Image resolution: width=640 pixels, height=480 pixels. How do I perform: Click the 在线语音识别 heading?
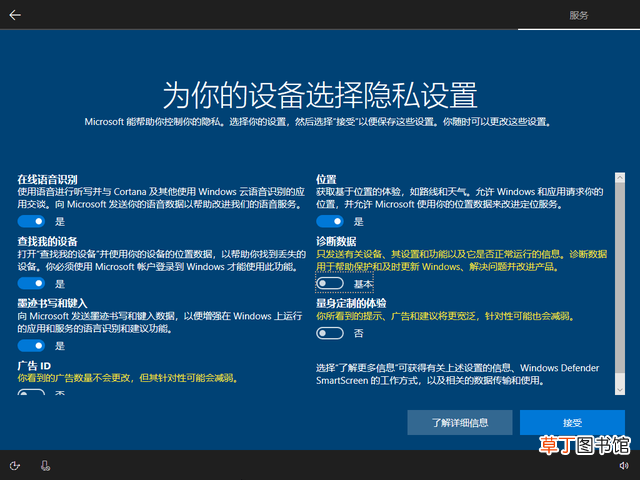pos(47,180)
